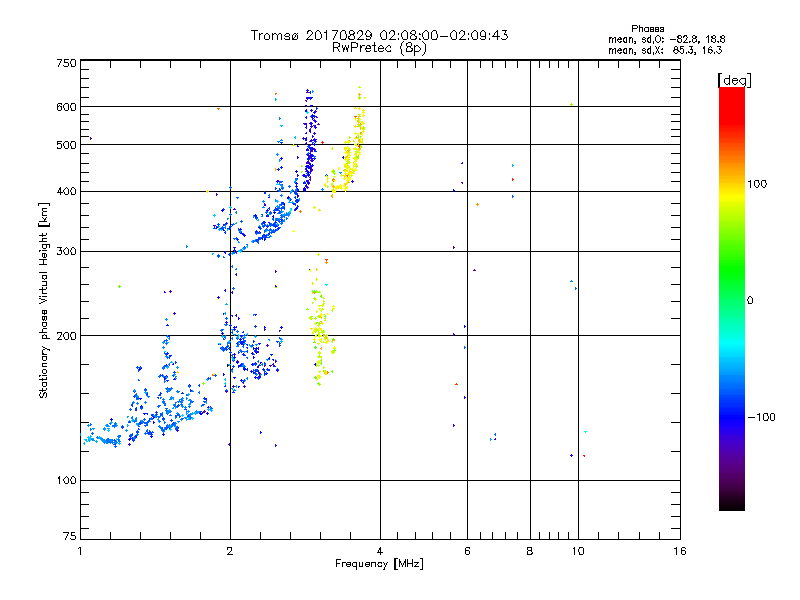Screen dimensions: 800x600
Task: Click the y-axis tick label "200"
Action: [67, 336]
